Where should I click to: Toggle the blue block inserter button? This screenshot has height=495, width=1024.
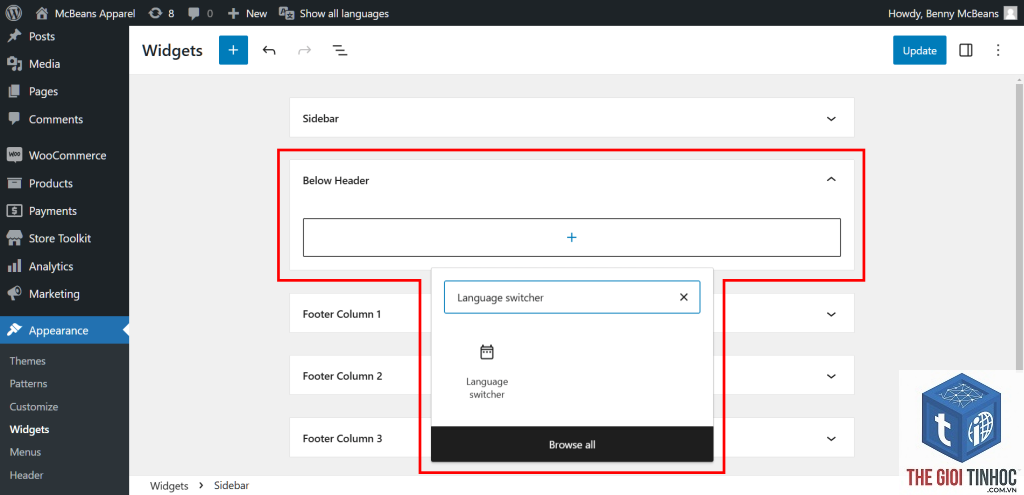coord(233,50)
